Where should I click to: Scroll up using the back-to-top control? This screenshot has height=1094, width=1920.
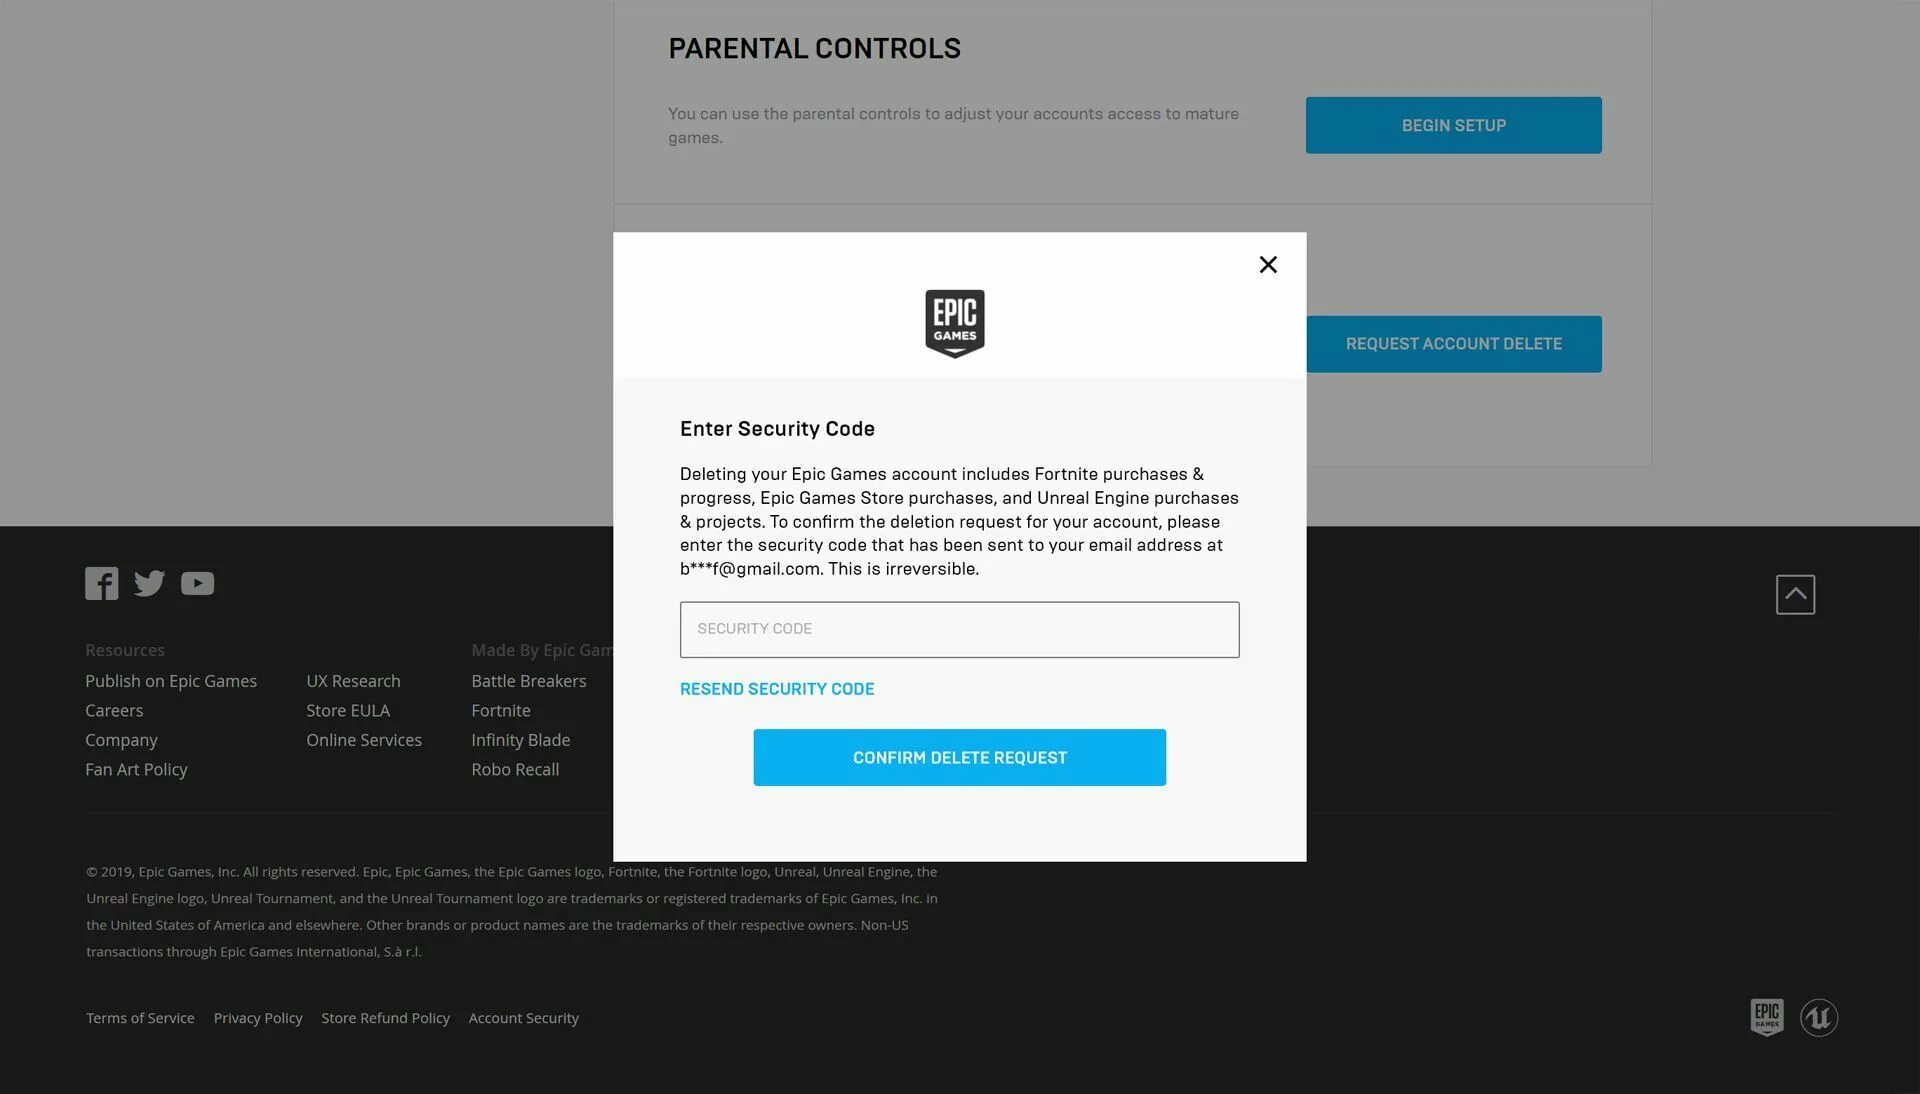[1795, 593]
